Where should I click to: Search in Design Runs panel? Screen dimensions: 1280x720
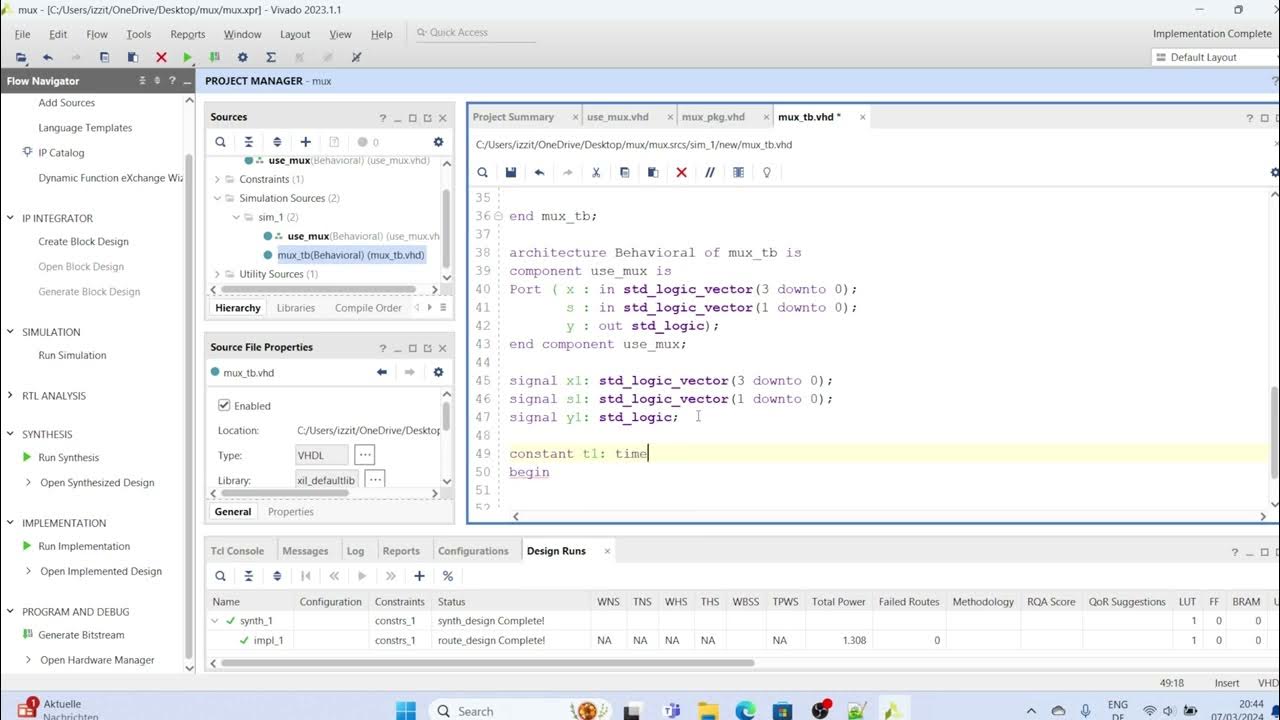tap(221, 576)
